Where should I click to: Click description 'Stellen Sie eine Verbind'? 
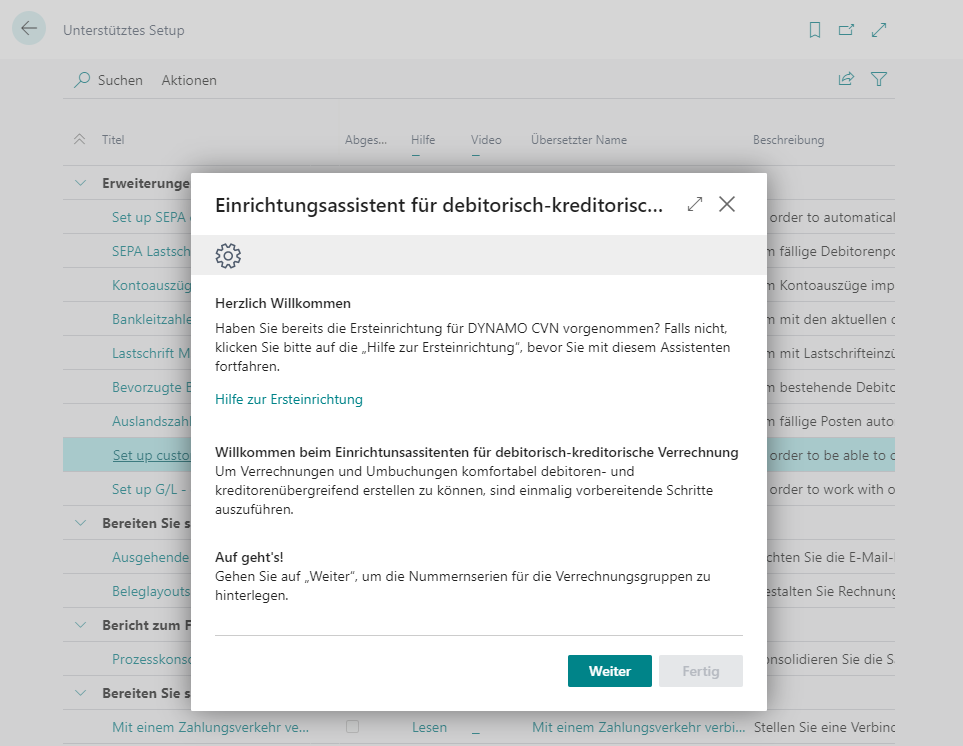coord(824,728)
